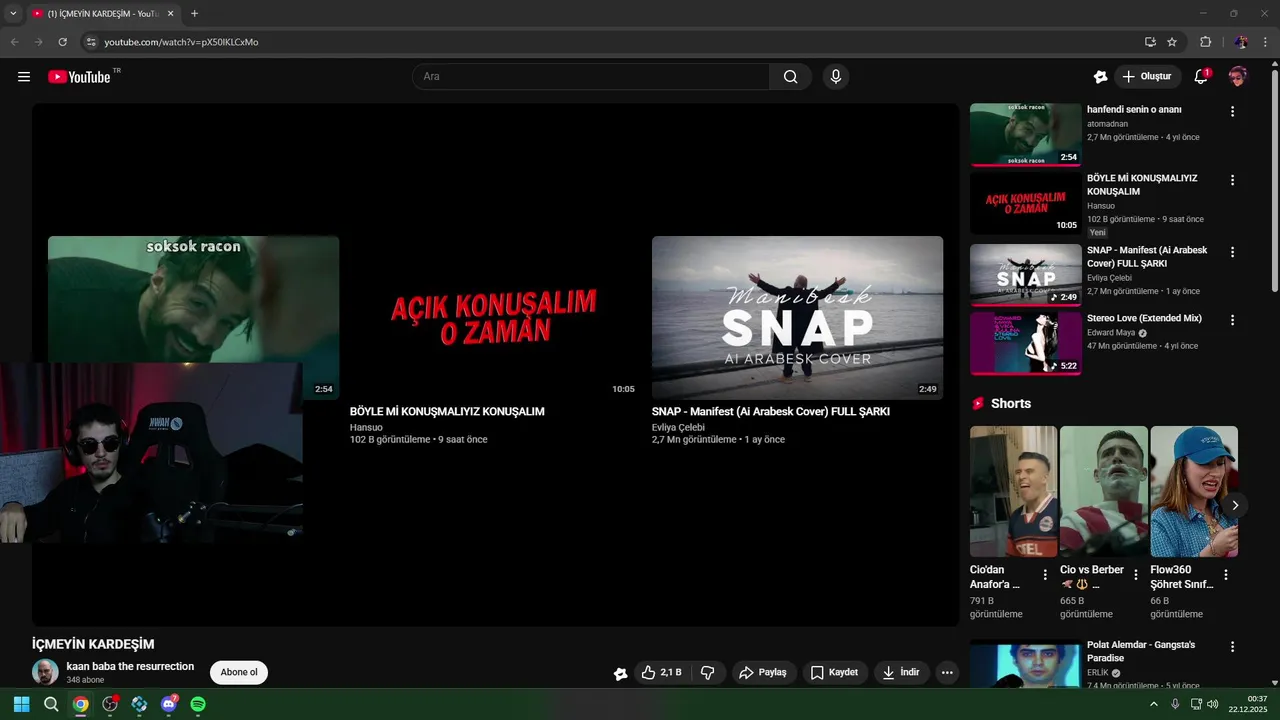The image size is (1280, 720).
Task: Click the Paylaş share button
Action: 763,673
